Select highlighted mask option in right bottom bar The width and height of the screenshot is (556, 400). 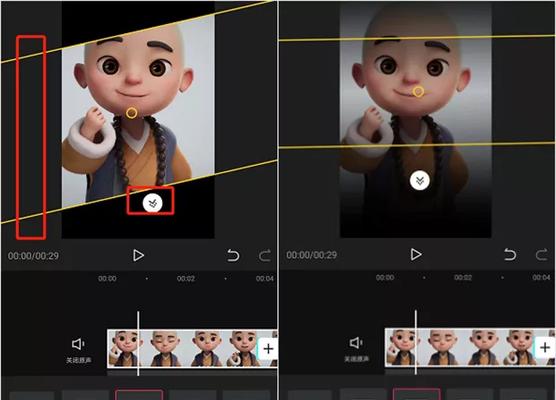tap(417, 394)
